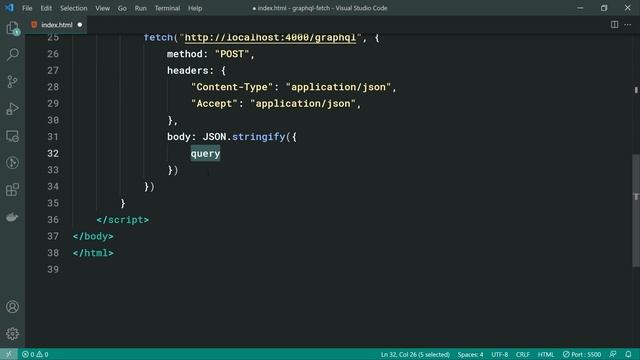Screen dimensions: 640x360
Task: Split the editor to the right
Action: [x=614, y=24]
